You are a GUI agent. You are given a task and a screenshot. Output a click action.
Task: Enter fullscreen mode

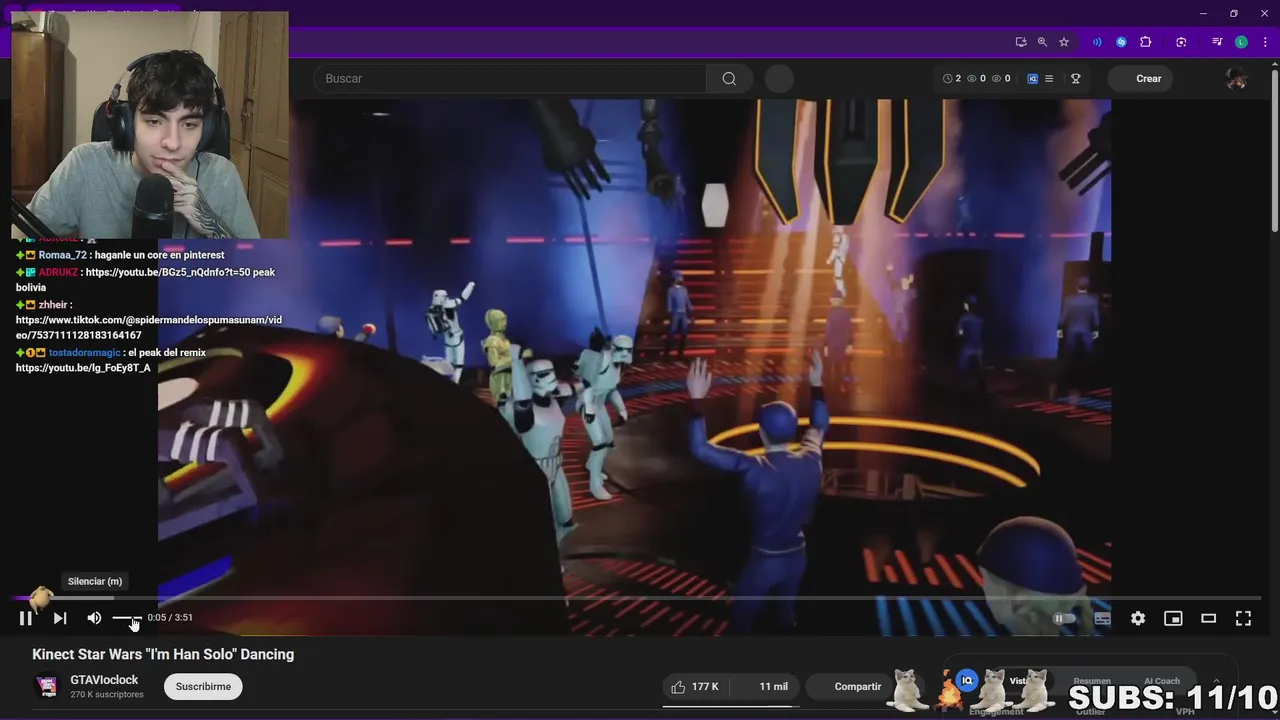click(1243, 618)
